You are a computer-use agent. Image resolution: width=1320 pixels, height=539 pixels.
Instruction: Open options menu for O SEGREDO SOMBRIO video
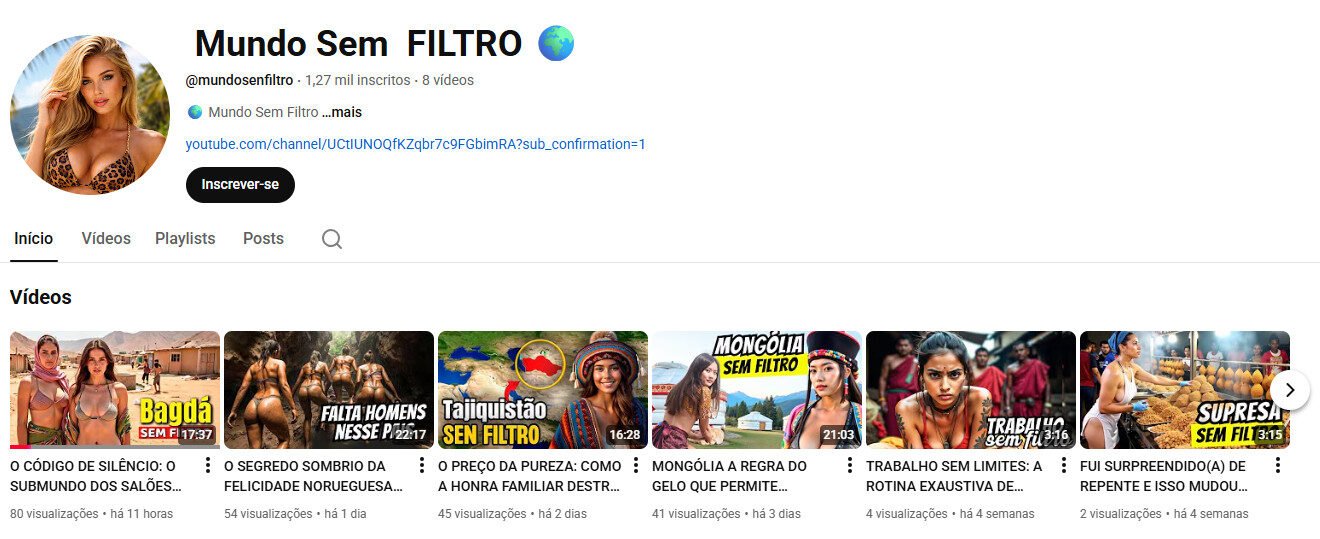pyautogui.click(x=422, y=466)
